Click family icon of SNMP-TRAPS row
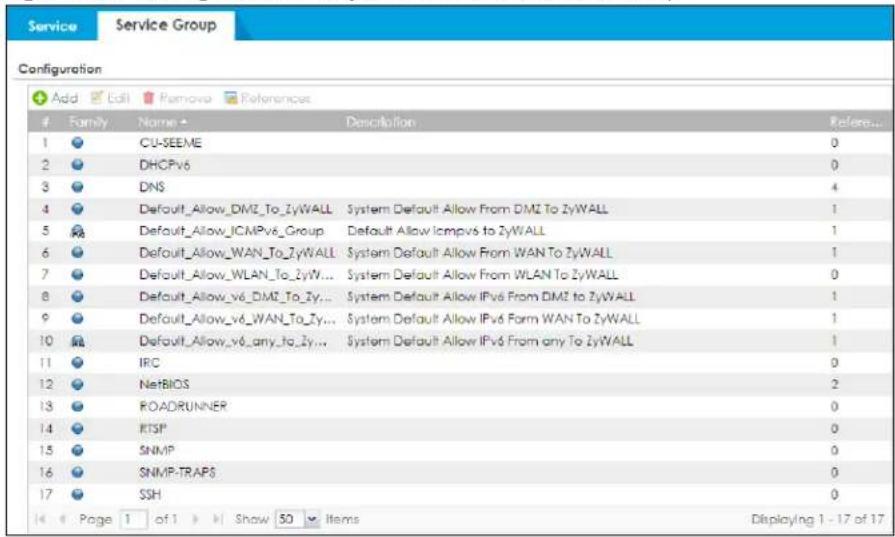Image resolution: width=895 pixels, height=537 pixels. click(x=78, y=473)
